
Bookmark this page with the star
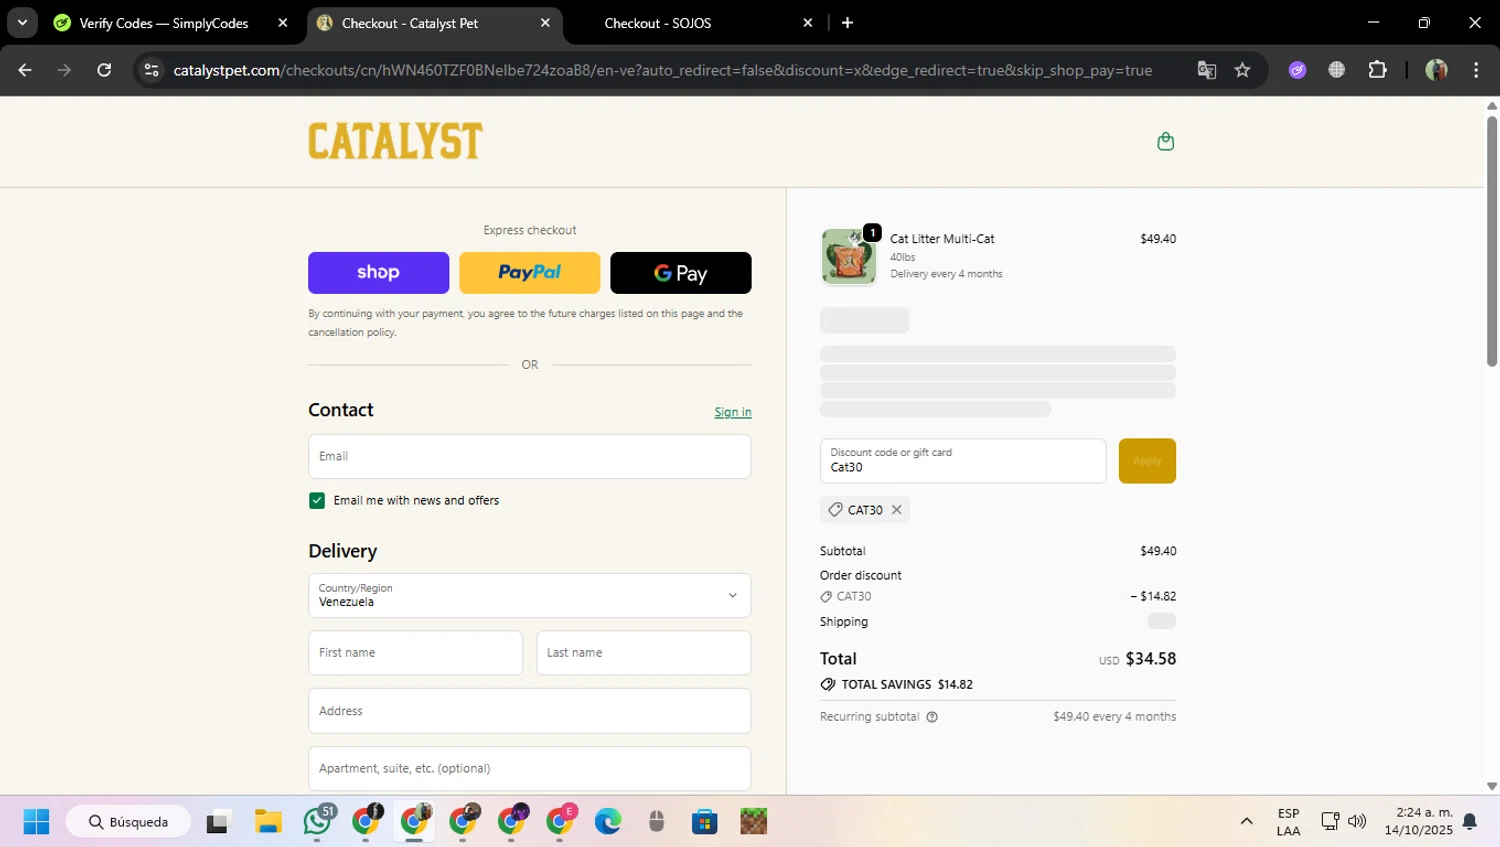click(1242, 70)
